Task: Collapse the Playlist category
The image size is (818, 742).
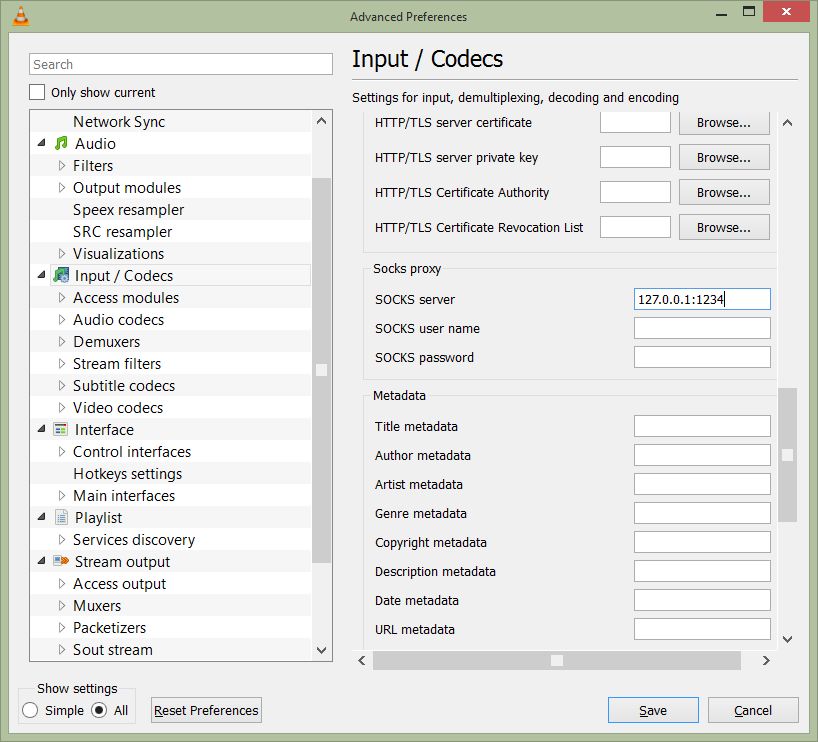Action: [x=42, y=517]
